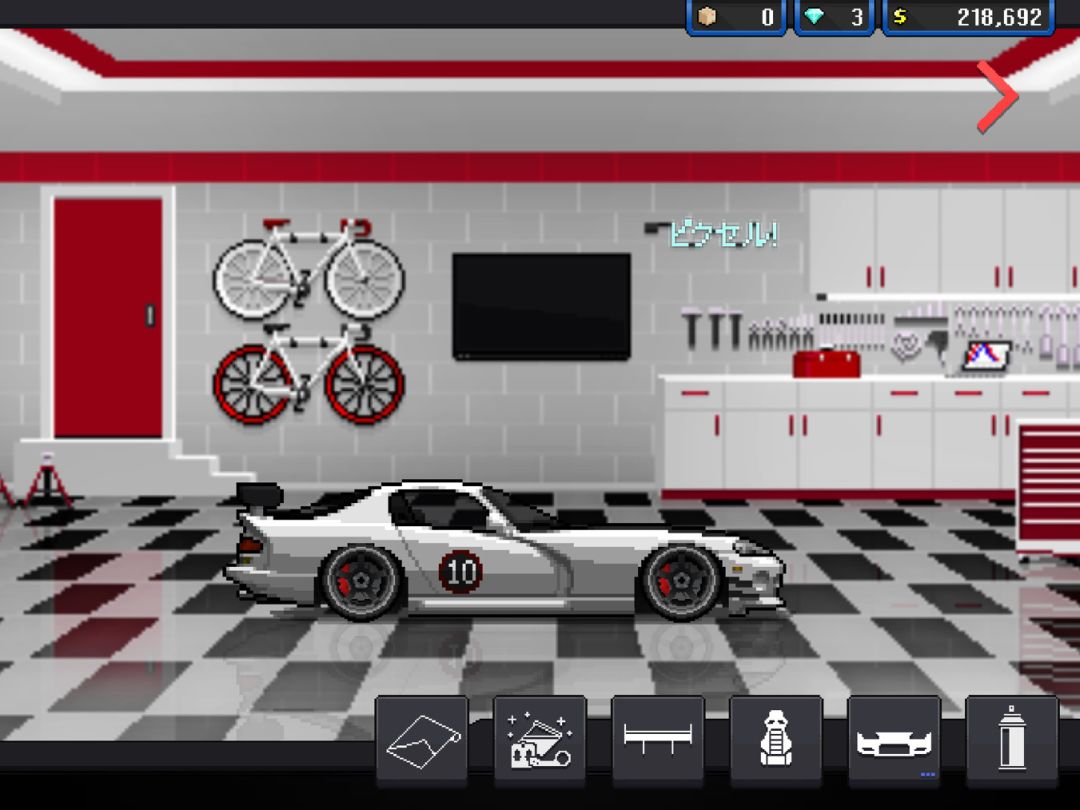Tap the laptop on the workbench
1080x810 pixels.
(x=986, y=356)
